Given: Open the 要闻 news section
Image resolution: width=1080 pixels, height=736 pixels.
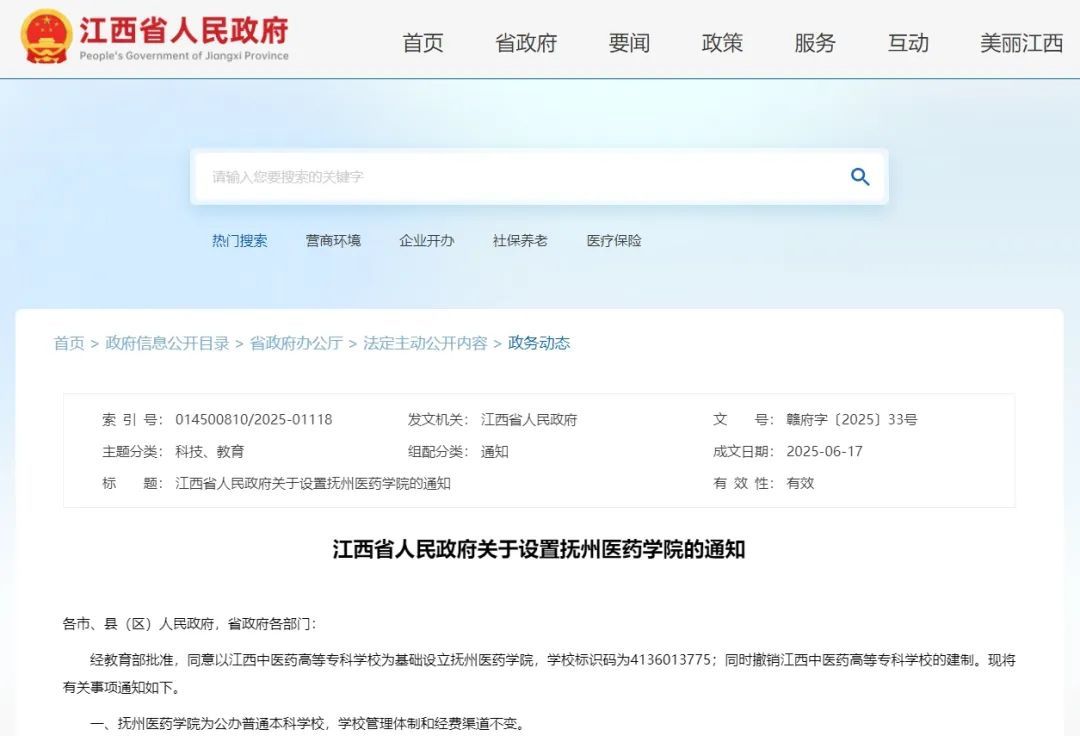Looking at the screenshot, I should pyautogui.click(x=627, y=43).
